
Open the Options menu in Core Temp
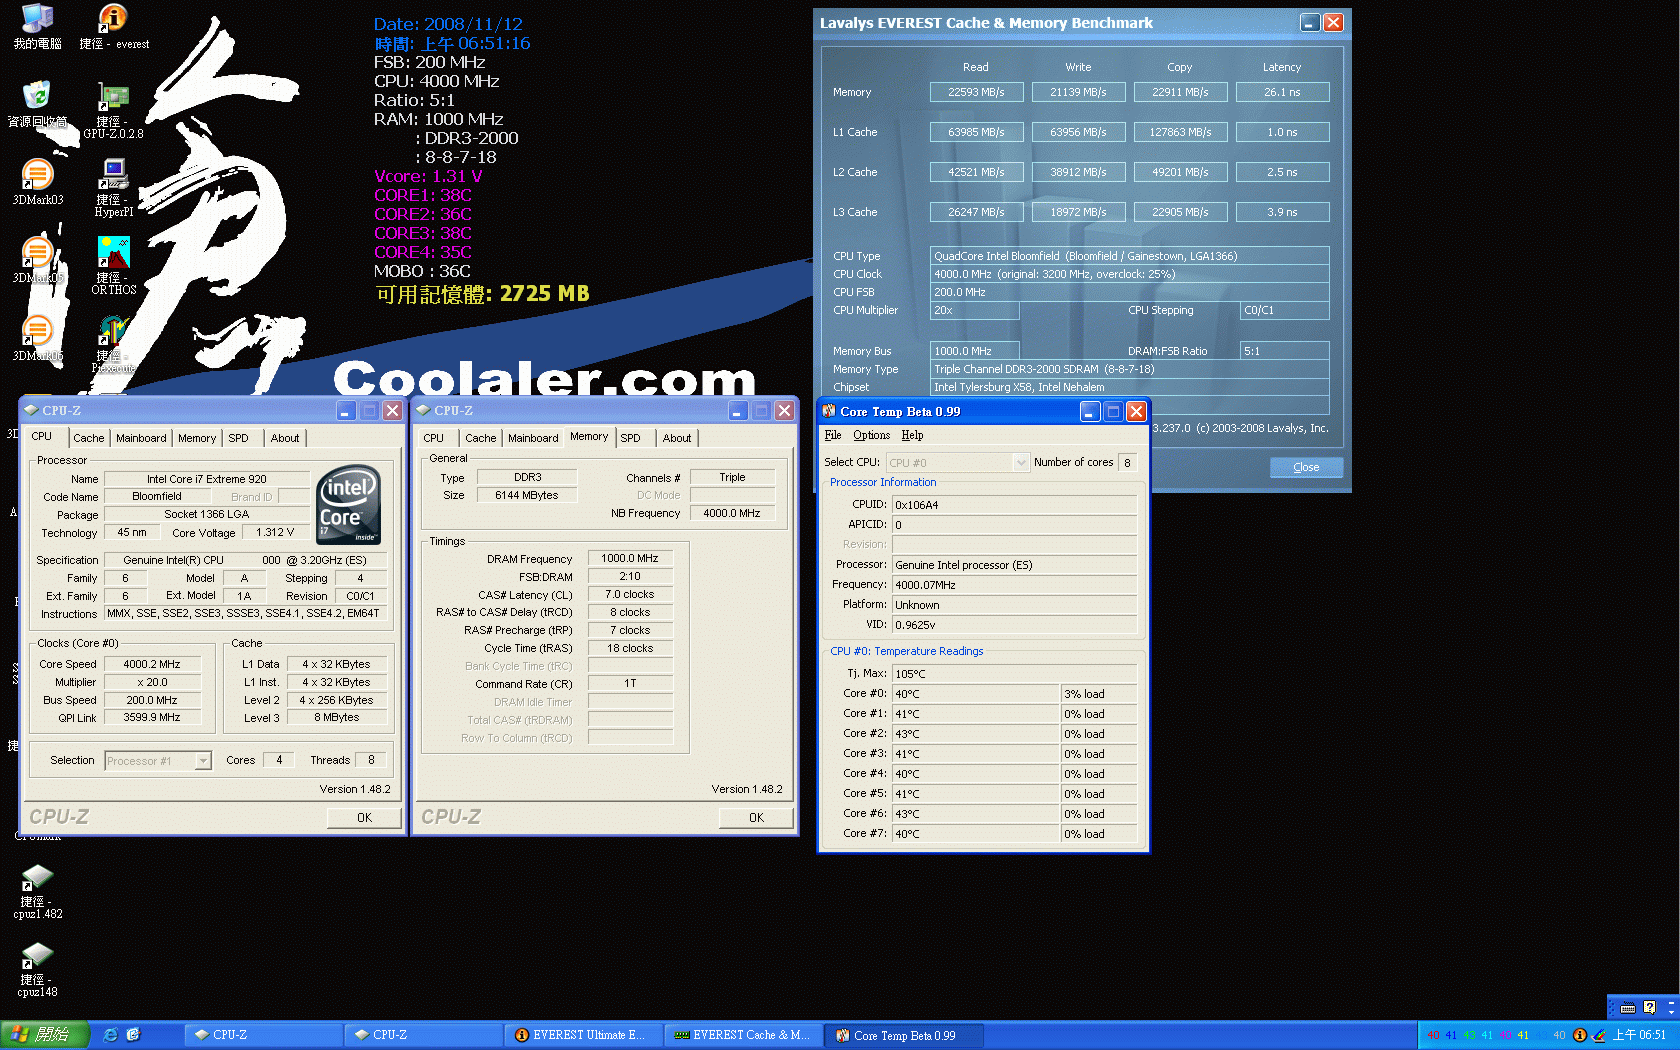click(x=871, y=435)
